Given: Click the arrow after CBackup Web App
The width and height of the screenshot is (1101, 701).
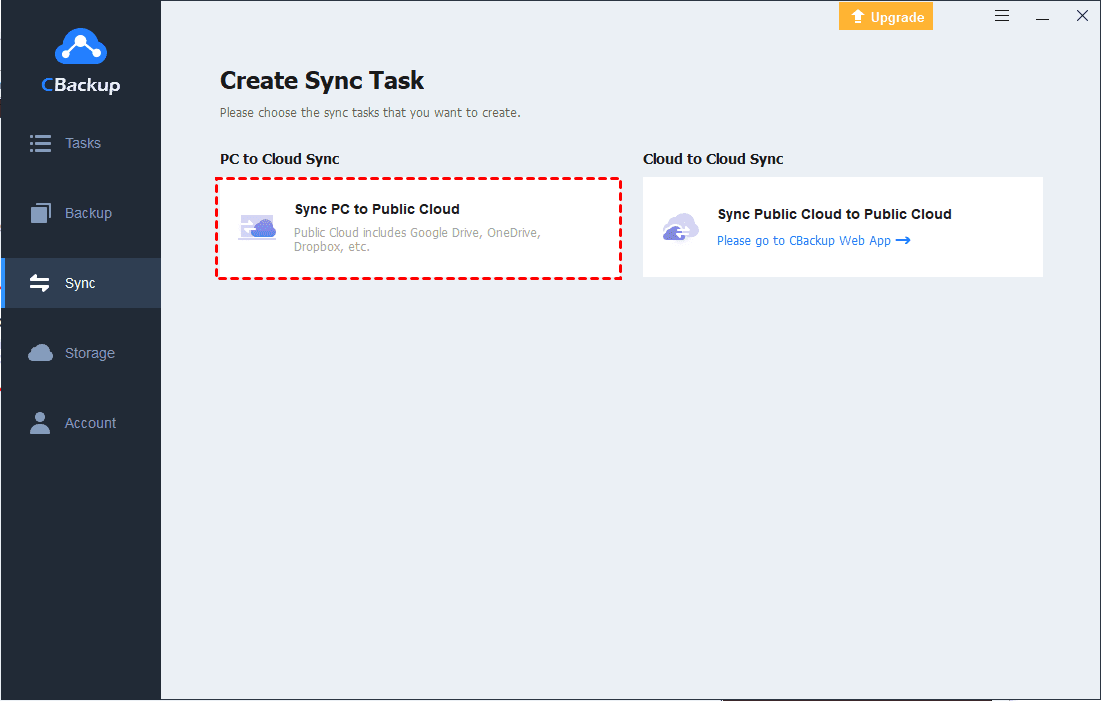Looking at the screenshot, I should (x=903, y=241).
